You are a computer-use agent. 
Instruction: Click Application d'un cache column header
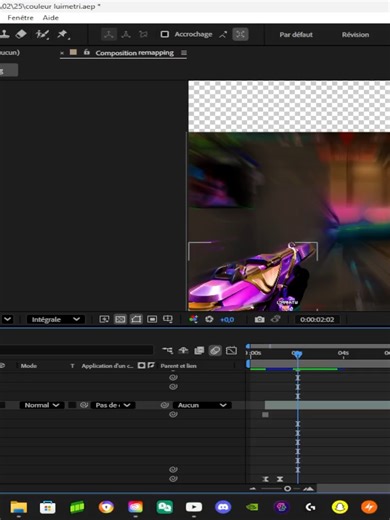click(x=107, y=366)
